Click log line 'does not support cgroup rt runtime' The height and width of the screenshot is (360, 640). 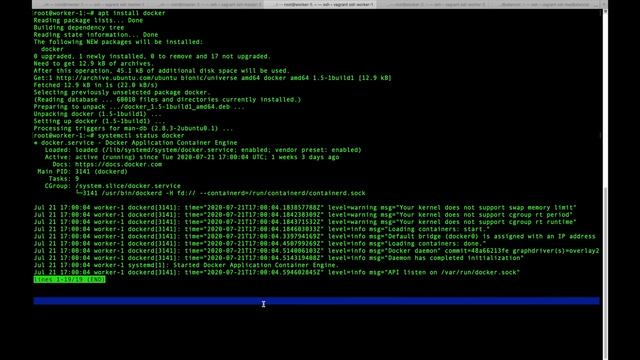[x=305, y=222]
